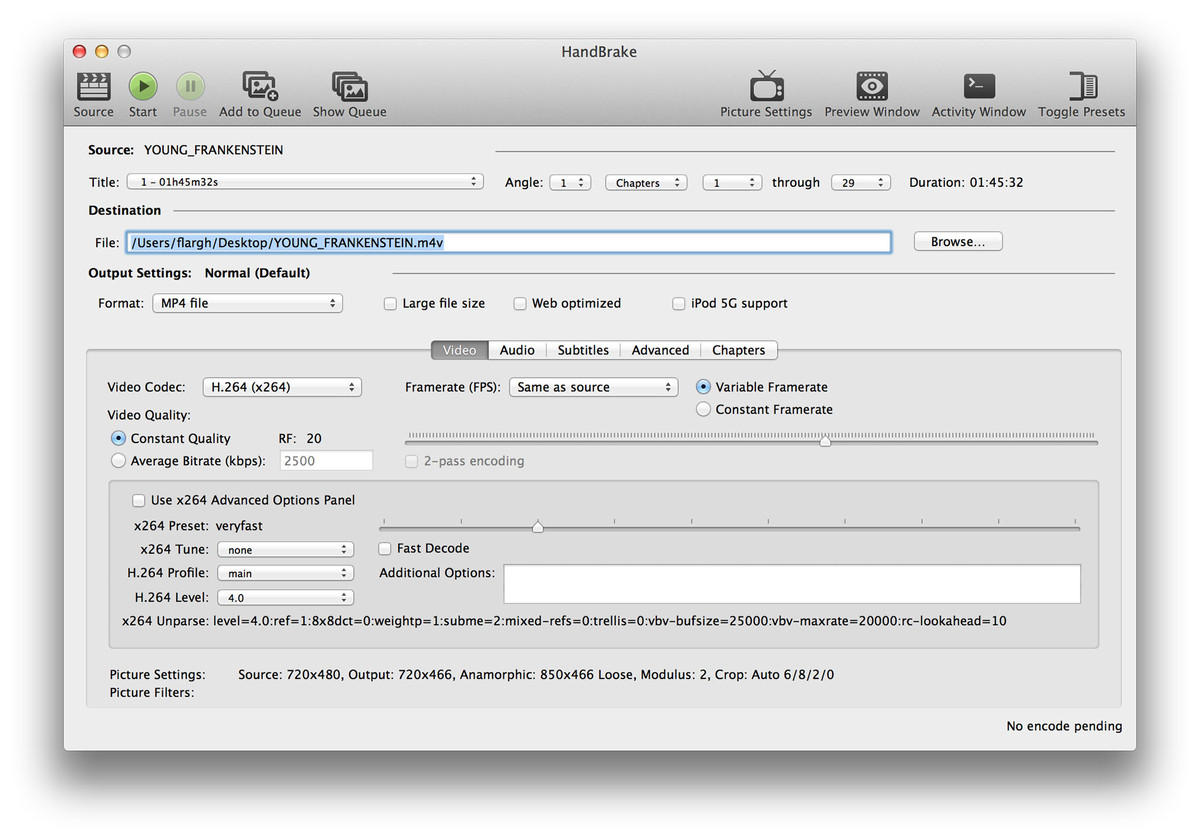Close the HandBrake window with the red button
Viewport: 1200px width, 839px height.
(81, 51)
